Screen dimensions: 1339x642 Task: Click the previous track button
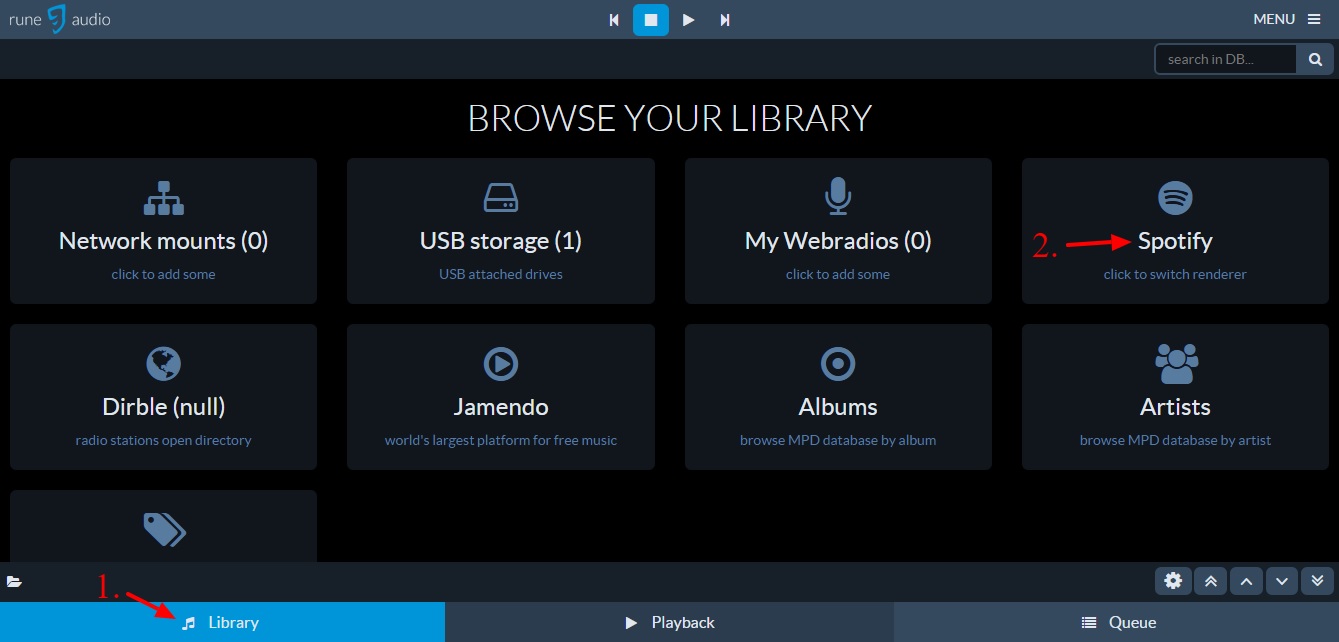[x=614, y=20]
